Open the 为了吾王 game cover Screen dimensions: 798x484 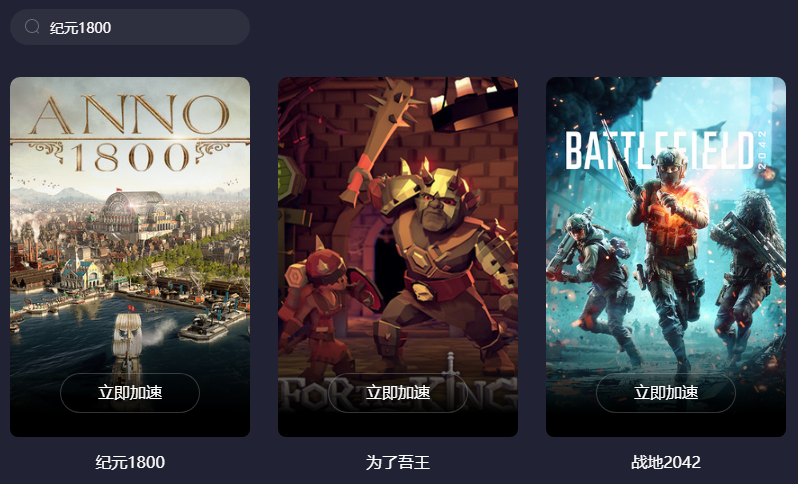[x=397, y=257]
